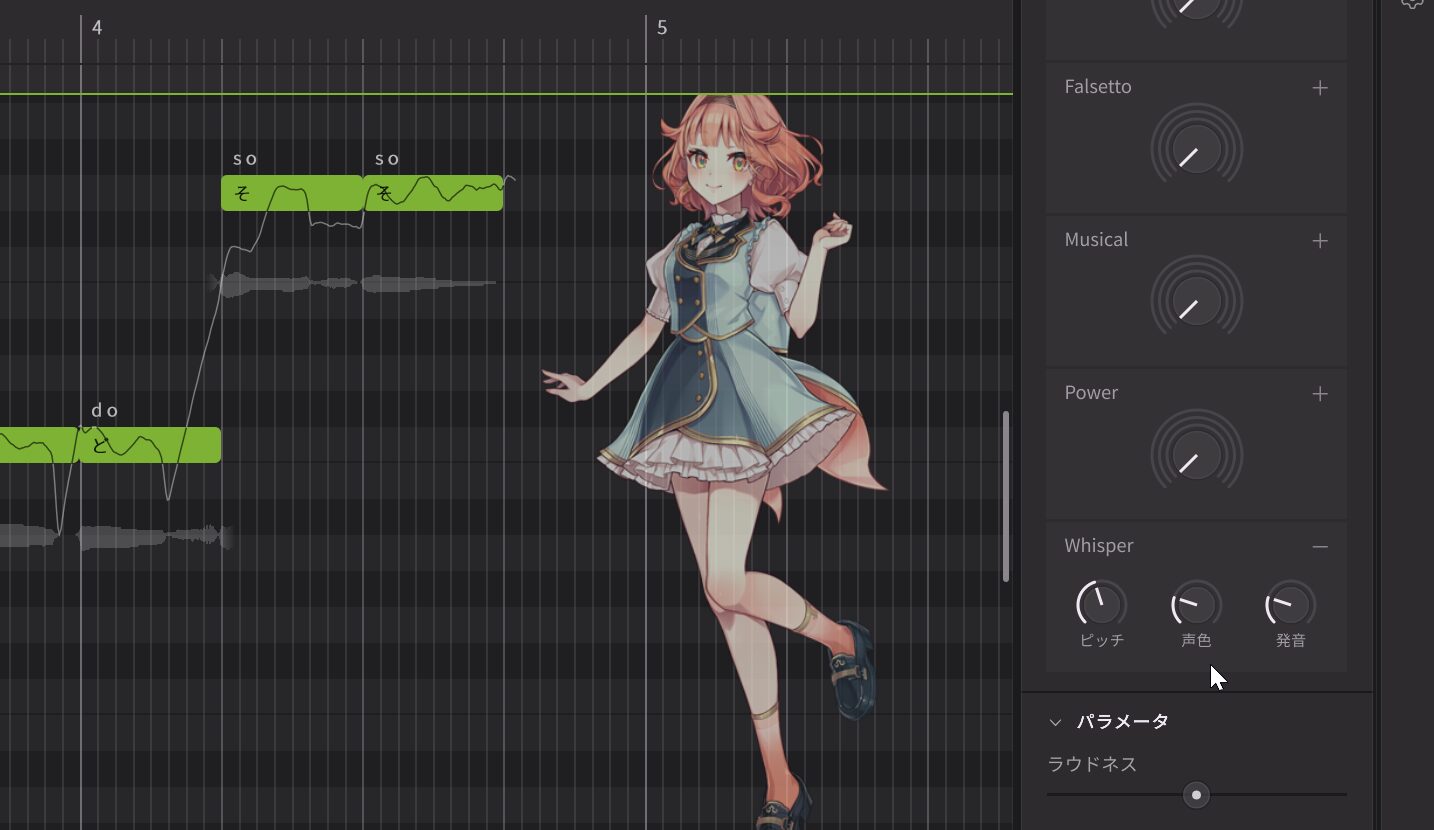Expand the Falsetto voice mode options
The image size is (1434, 830).
coord(1320,88)
